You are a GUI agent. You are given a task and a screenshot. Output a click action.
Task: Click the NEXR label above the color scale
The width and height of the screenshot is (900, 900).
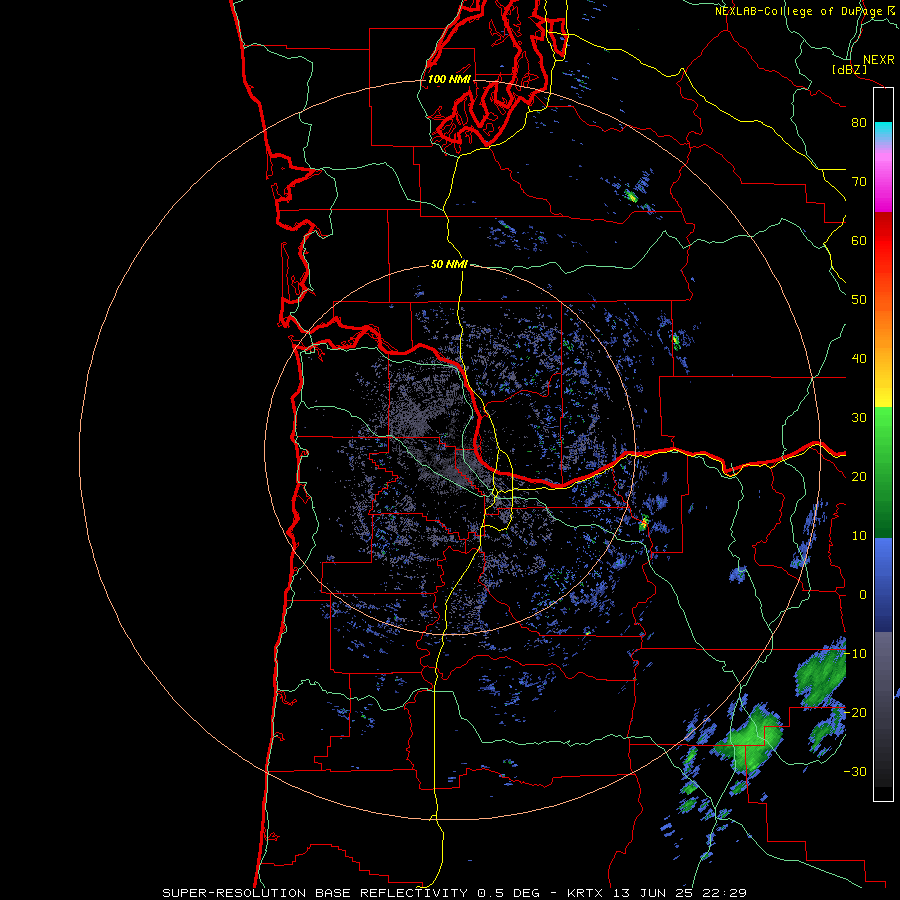click(878, 60)
